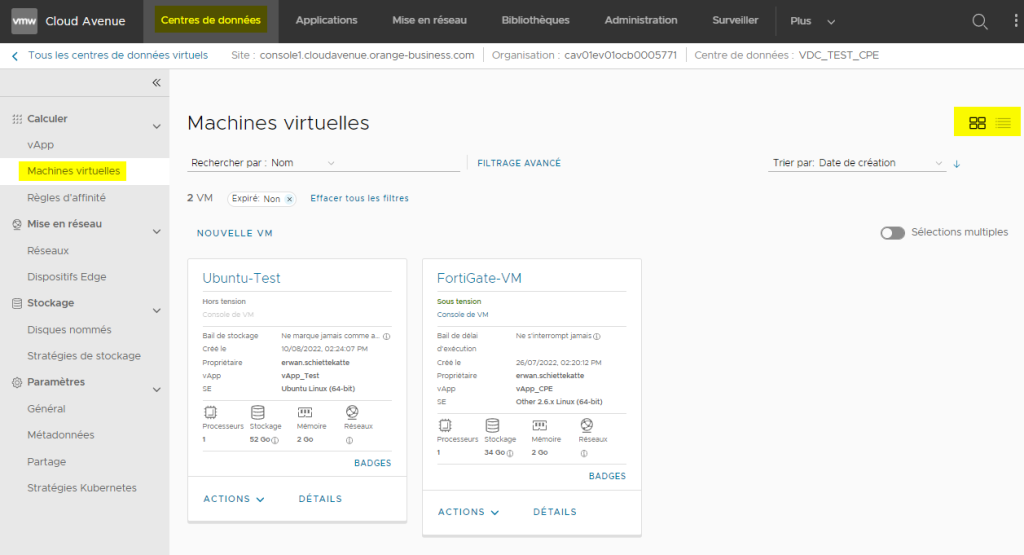This screenshot has height=555, width=1024.
Task: Click Ubuntu-Test Mémoire icon
Action: tap(305, 412)
